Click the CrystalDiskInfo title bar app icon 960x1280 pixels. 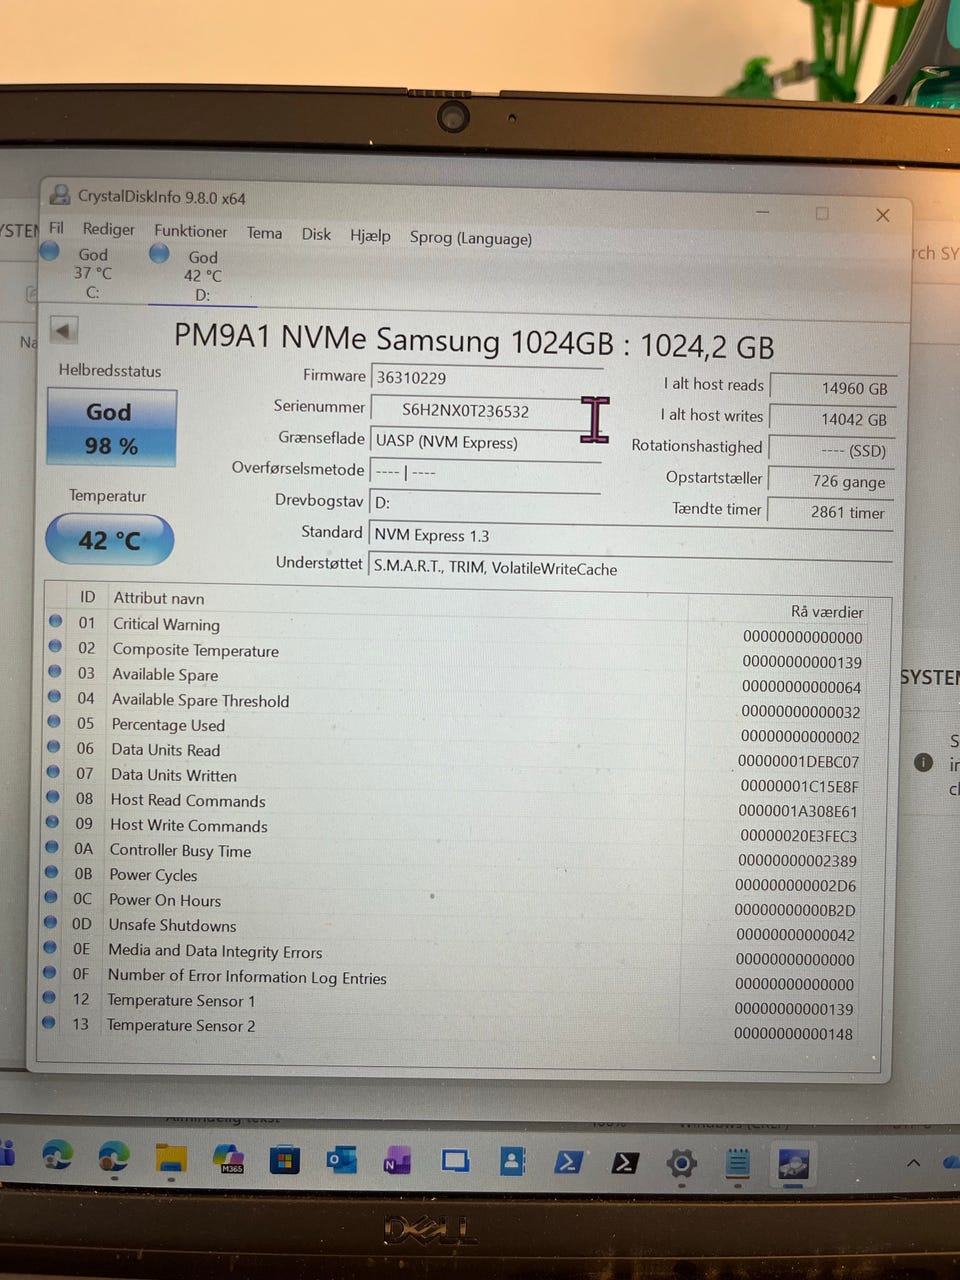(60, 195)
